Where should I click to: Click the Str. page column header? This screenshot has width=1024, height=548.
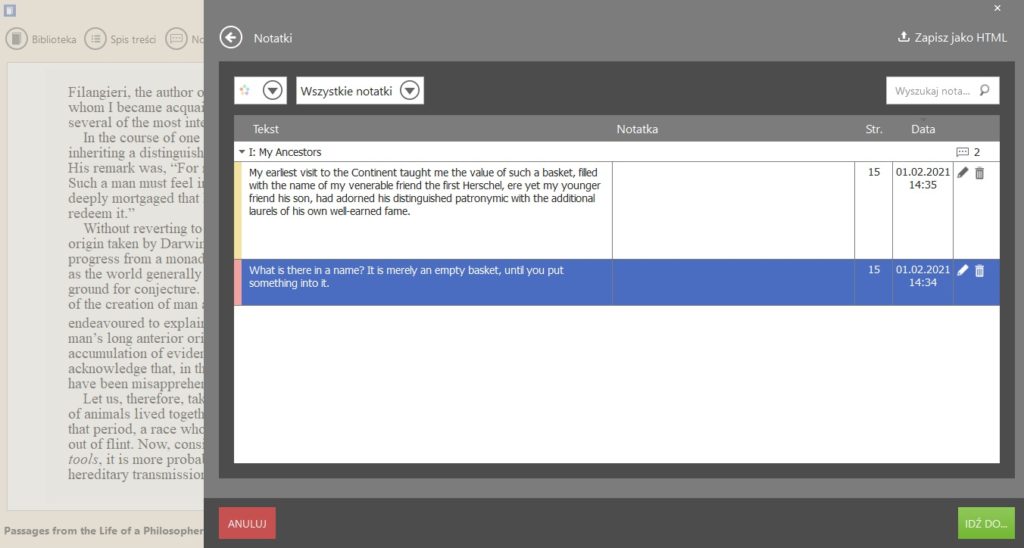pyautogui.click(x=874, y=129)
